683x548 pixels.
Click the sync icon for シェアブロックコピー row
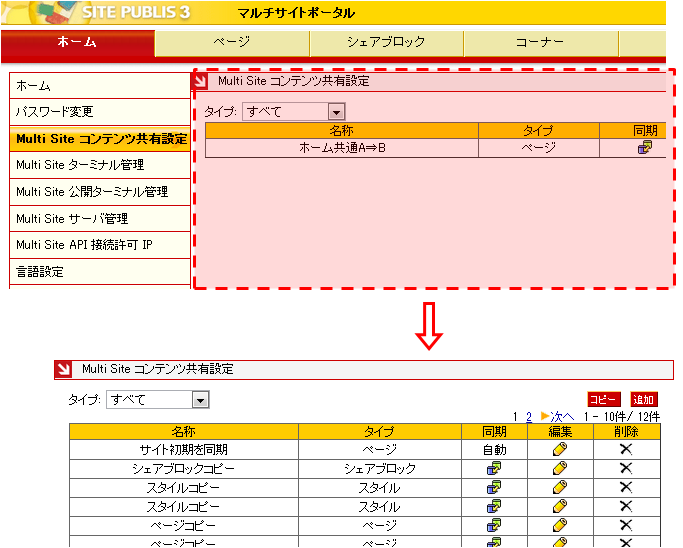pos(494,469)
